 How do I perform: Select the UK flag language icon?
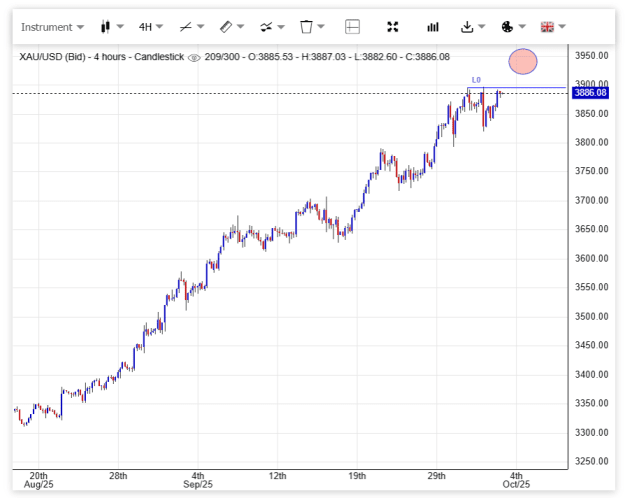[547, 27]
